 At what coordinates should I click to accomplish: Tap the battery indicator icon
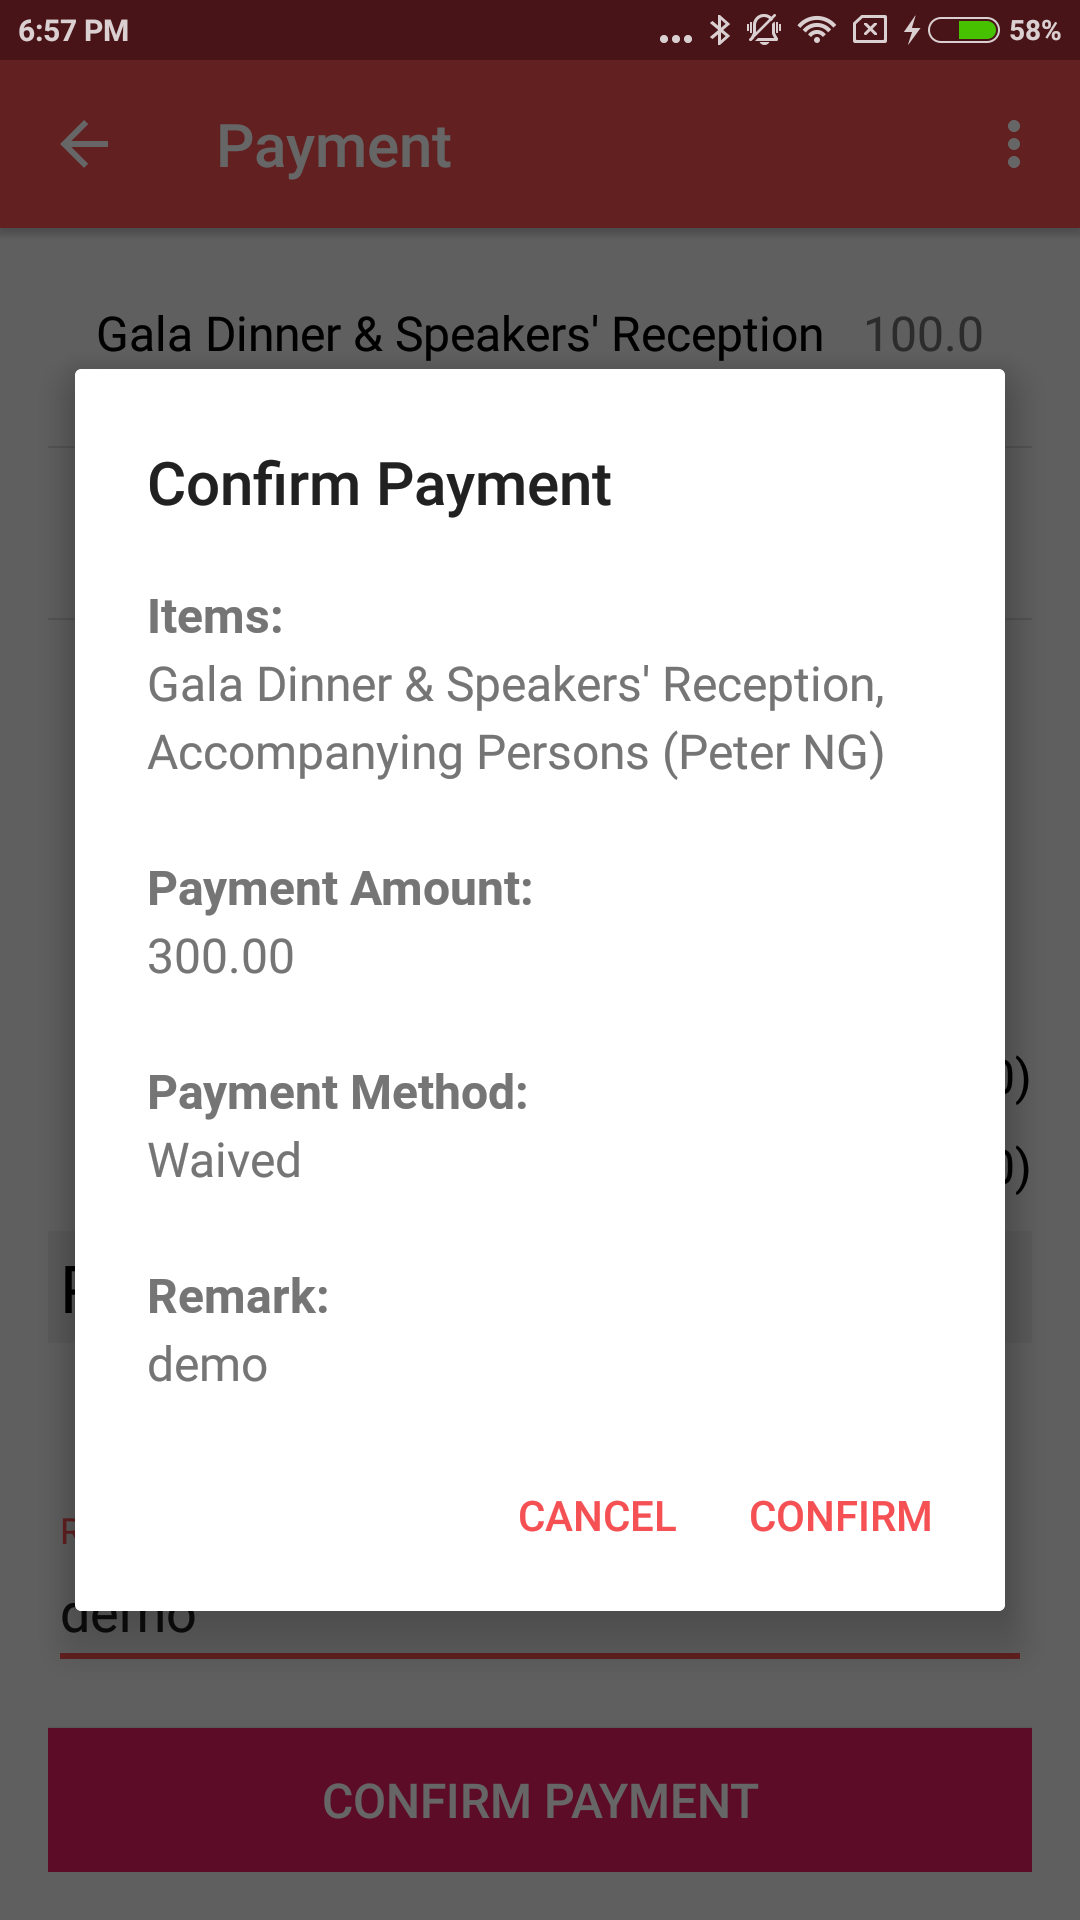(x=964, y=30)
